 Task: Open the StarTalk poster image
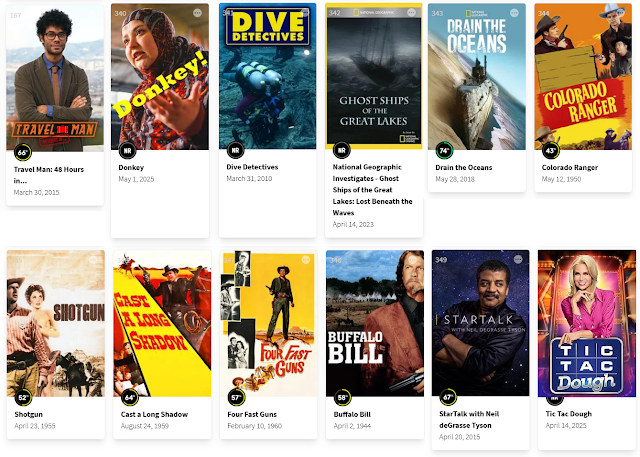point(481,323)
